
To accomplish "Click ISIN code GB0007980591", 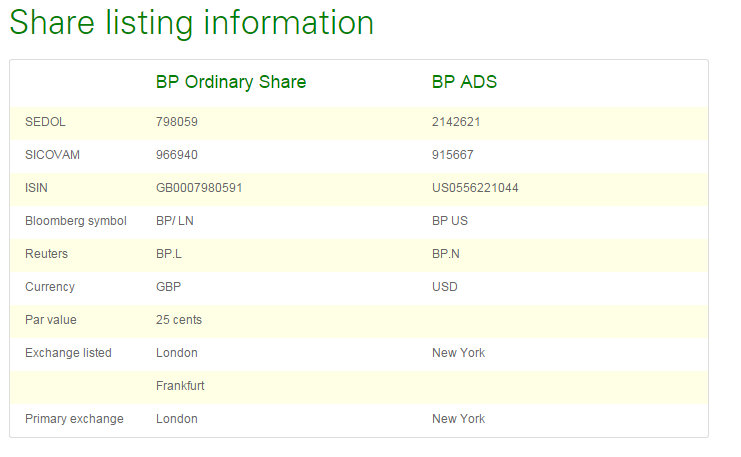I will click(x=199, y=188).
